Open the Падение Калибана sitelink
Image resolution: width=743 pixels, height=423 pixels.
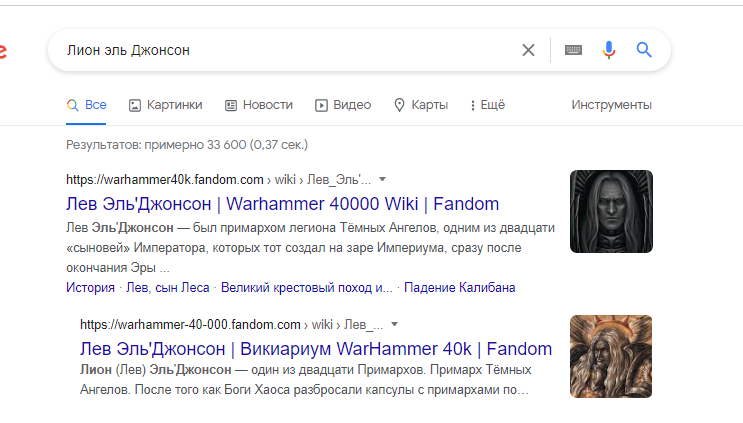(460, 288)
